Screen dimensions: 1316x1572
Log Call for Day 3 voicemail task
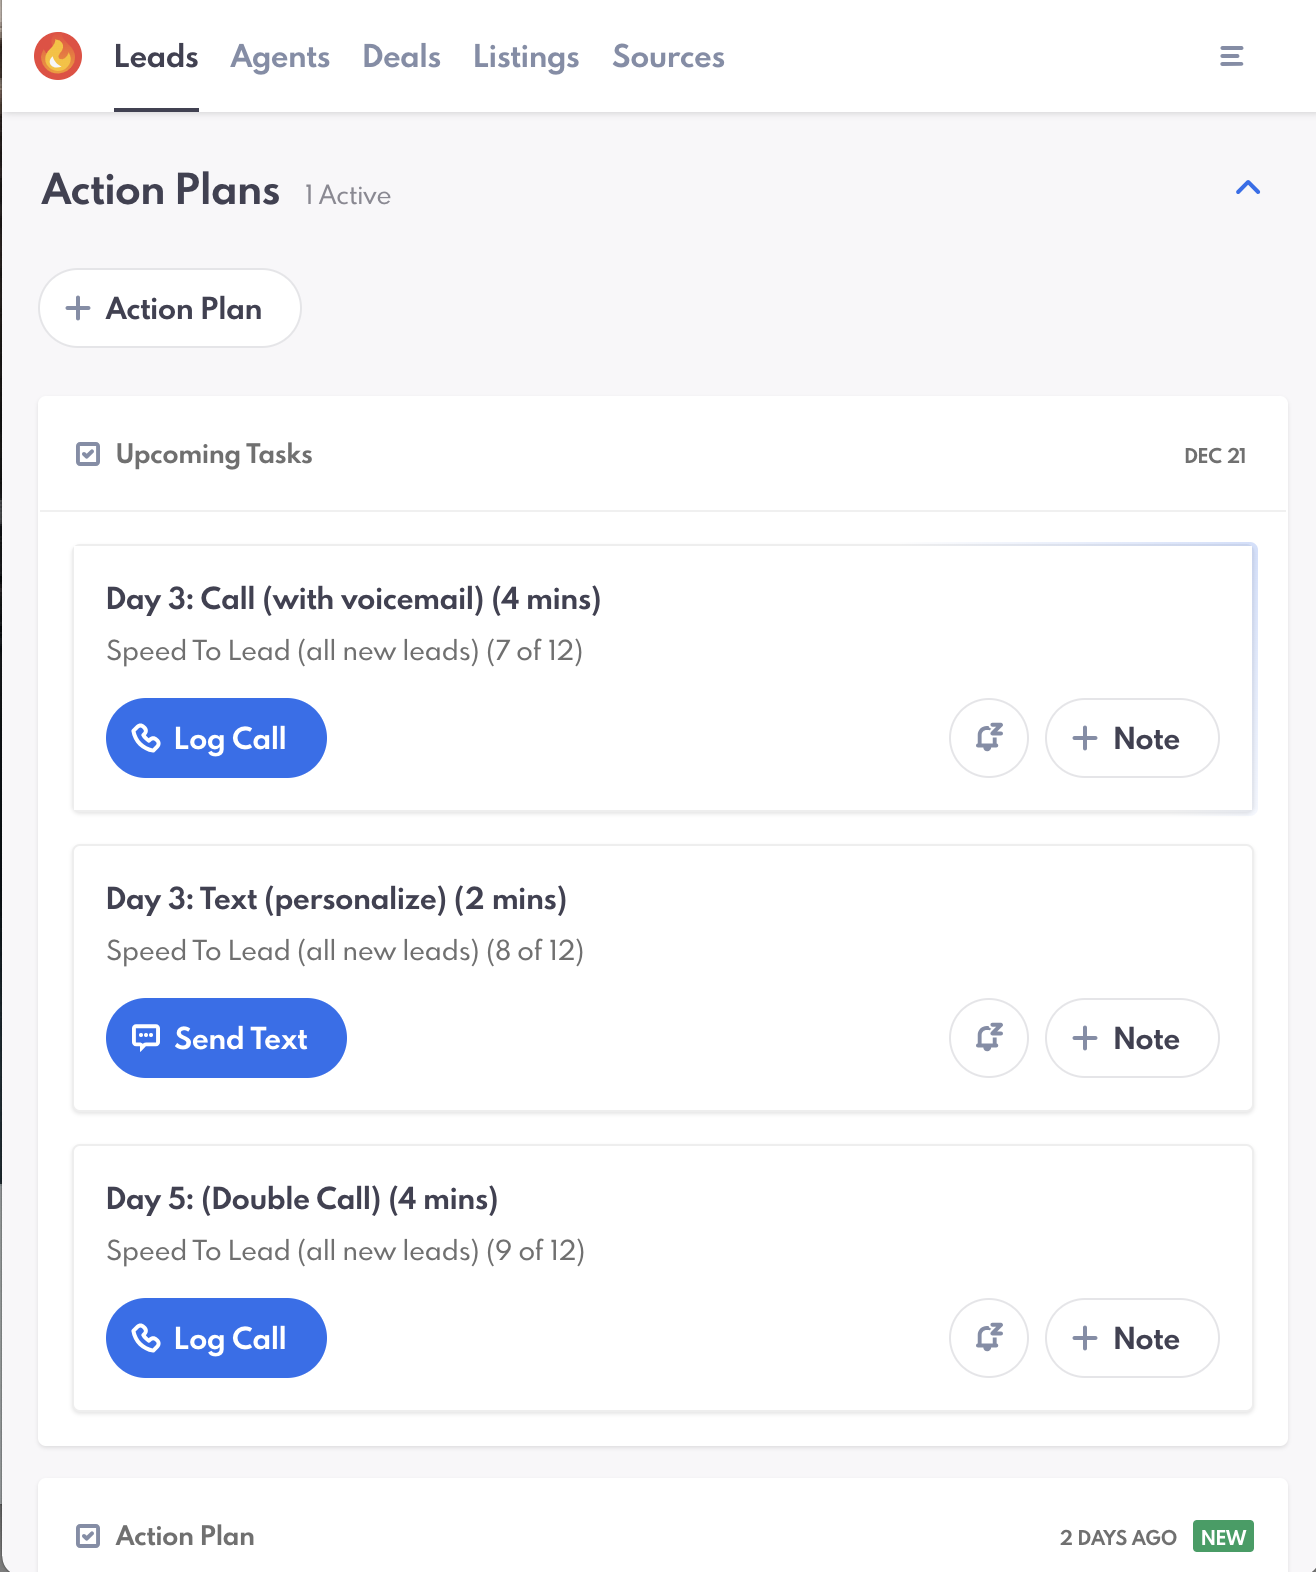(216, 738)
